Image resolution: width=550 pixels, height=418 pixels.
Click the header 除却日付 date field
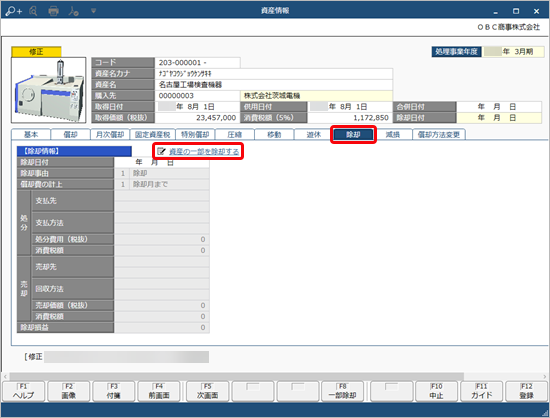point(499,118)
